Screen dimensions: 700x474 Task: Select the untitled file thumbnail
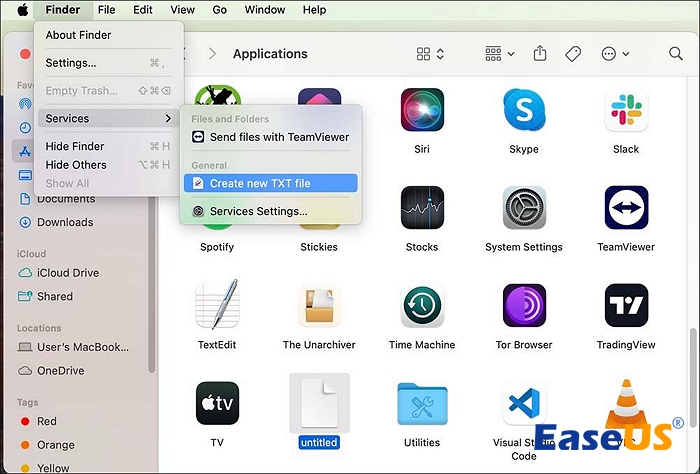tap(319, 403)
